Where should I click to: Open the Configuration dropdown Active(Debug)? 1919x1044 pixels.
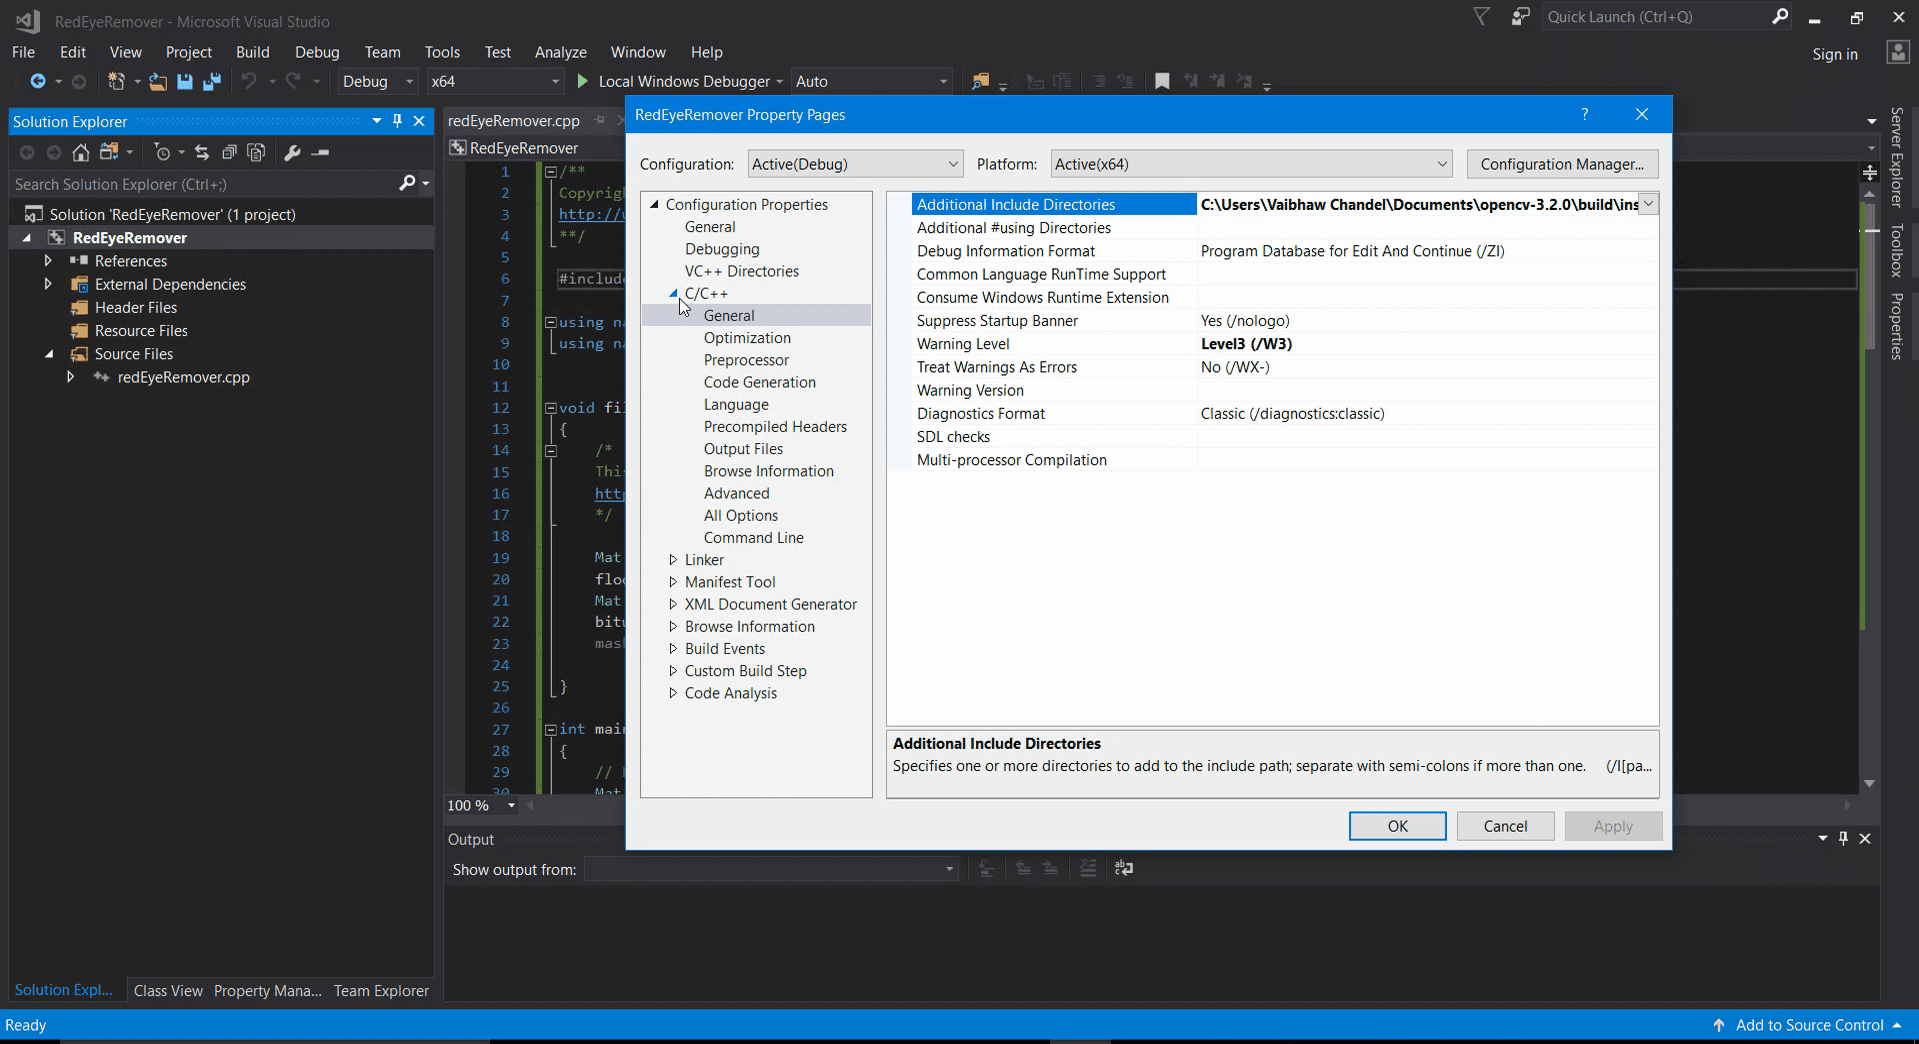[855, 164]
